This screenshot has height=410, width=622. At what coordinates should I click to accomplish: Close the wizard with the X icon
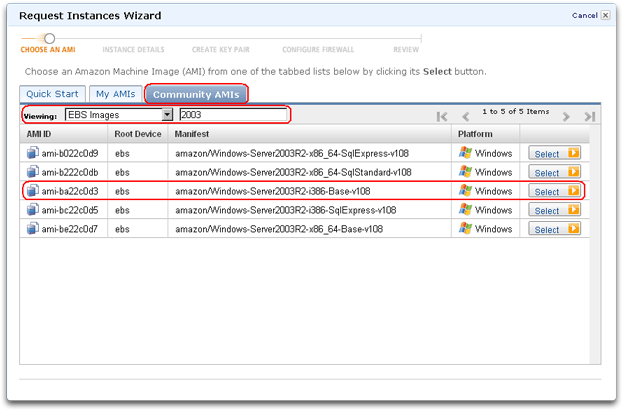tap(605, 15)
